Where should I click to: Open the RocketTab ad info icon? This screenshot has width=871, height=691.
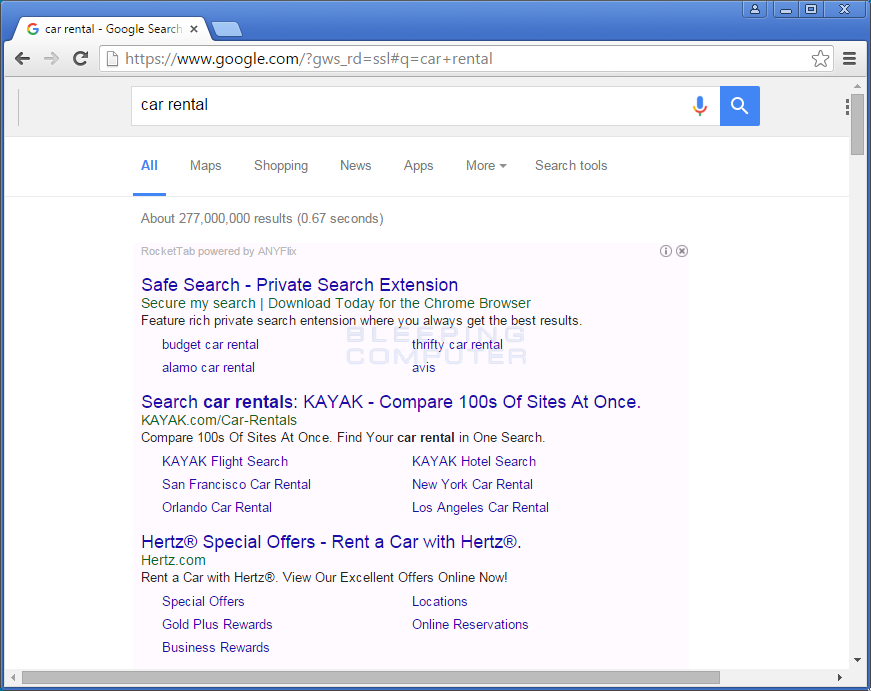tap(665, 251)
